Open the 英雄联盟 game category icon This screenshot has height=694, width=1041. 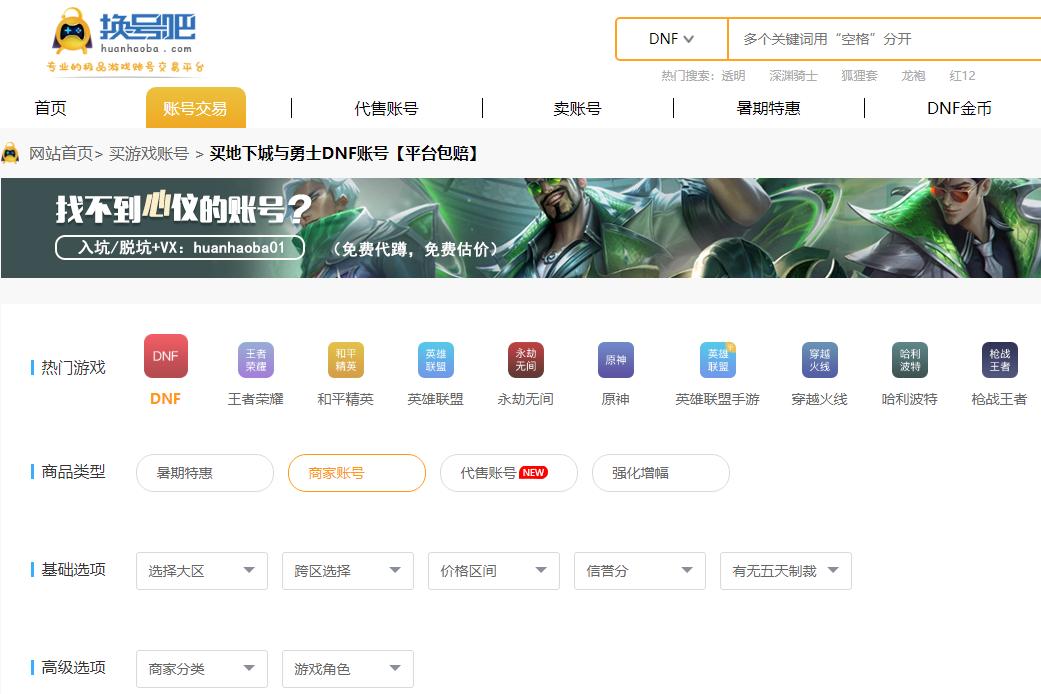435,356
